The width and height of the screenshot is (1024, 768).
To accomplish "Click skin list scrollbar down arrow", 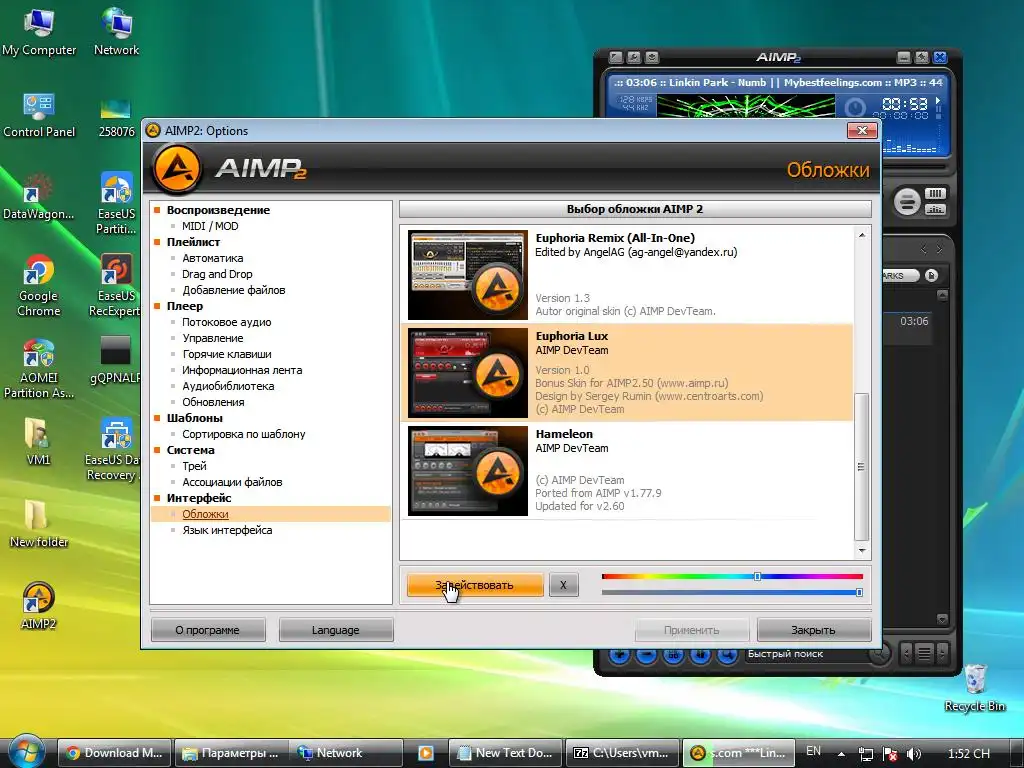I will tap(862, 551).
